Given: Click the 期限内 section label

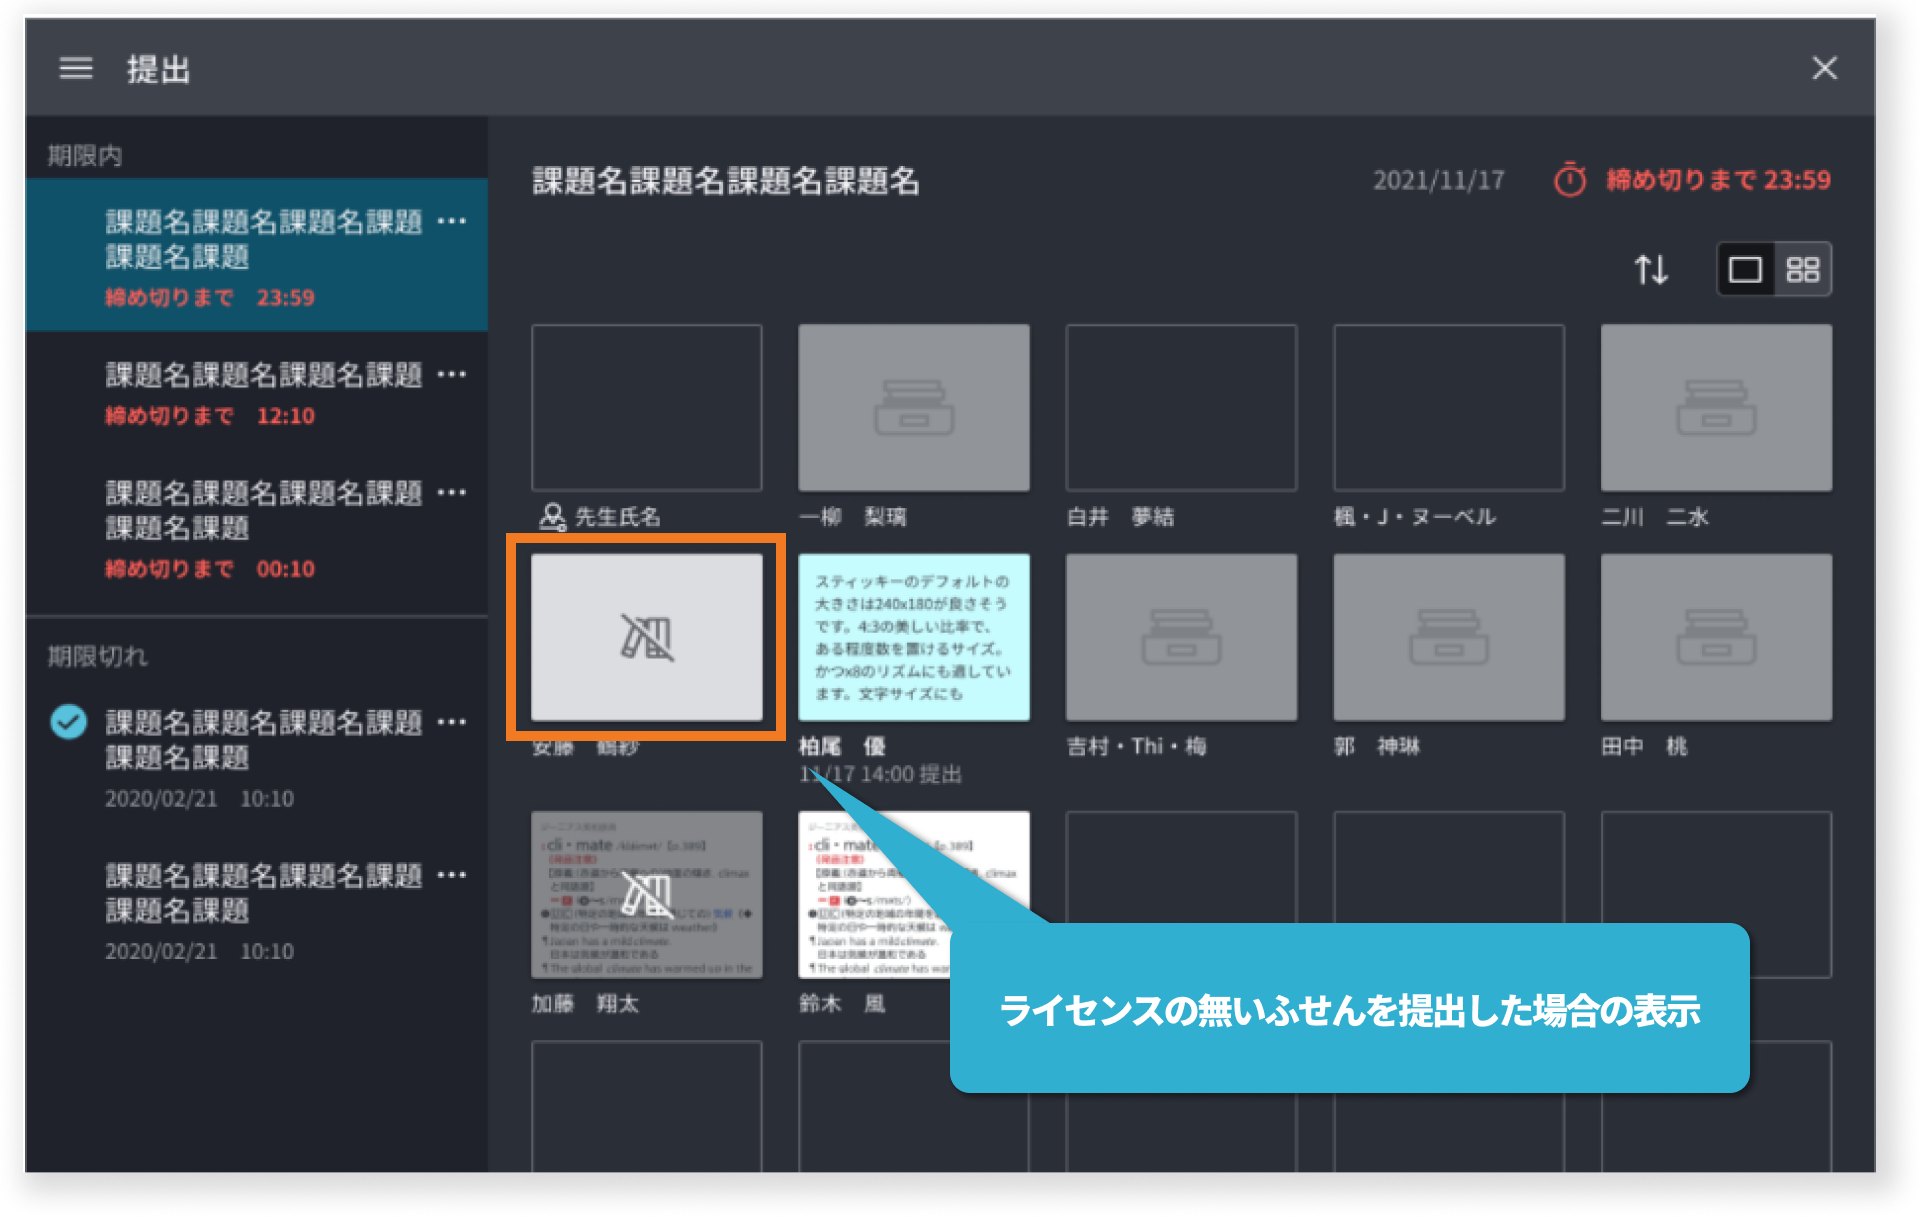Looking at the screenshot, I should tap(85, 156).
